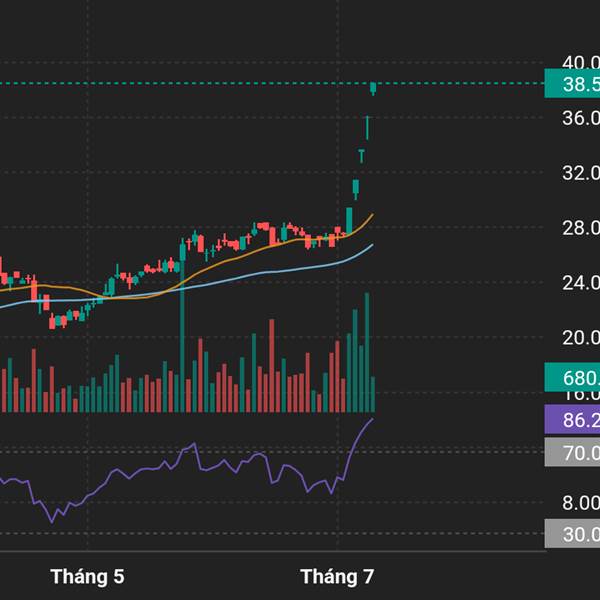The image size is (600, 600).
Task: Select the latest green candle near 38.5
Action: tap(373, 88)
